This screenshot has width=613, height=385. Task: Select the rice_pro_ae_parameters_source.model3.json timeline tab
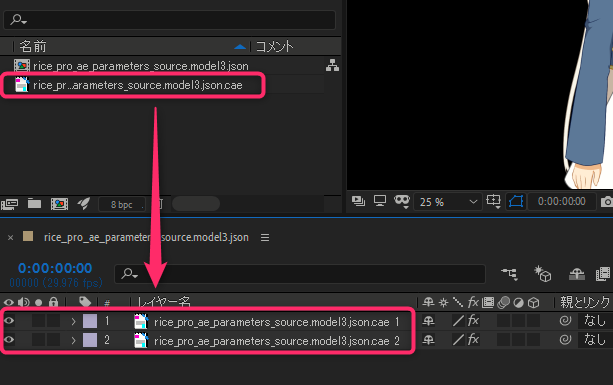(x=146, y=237)
